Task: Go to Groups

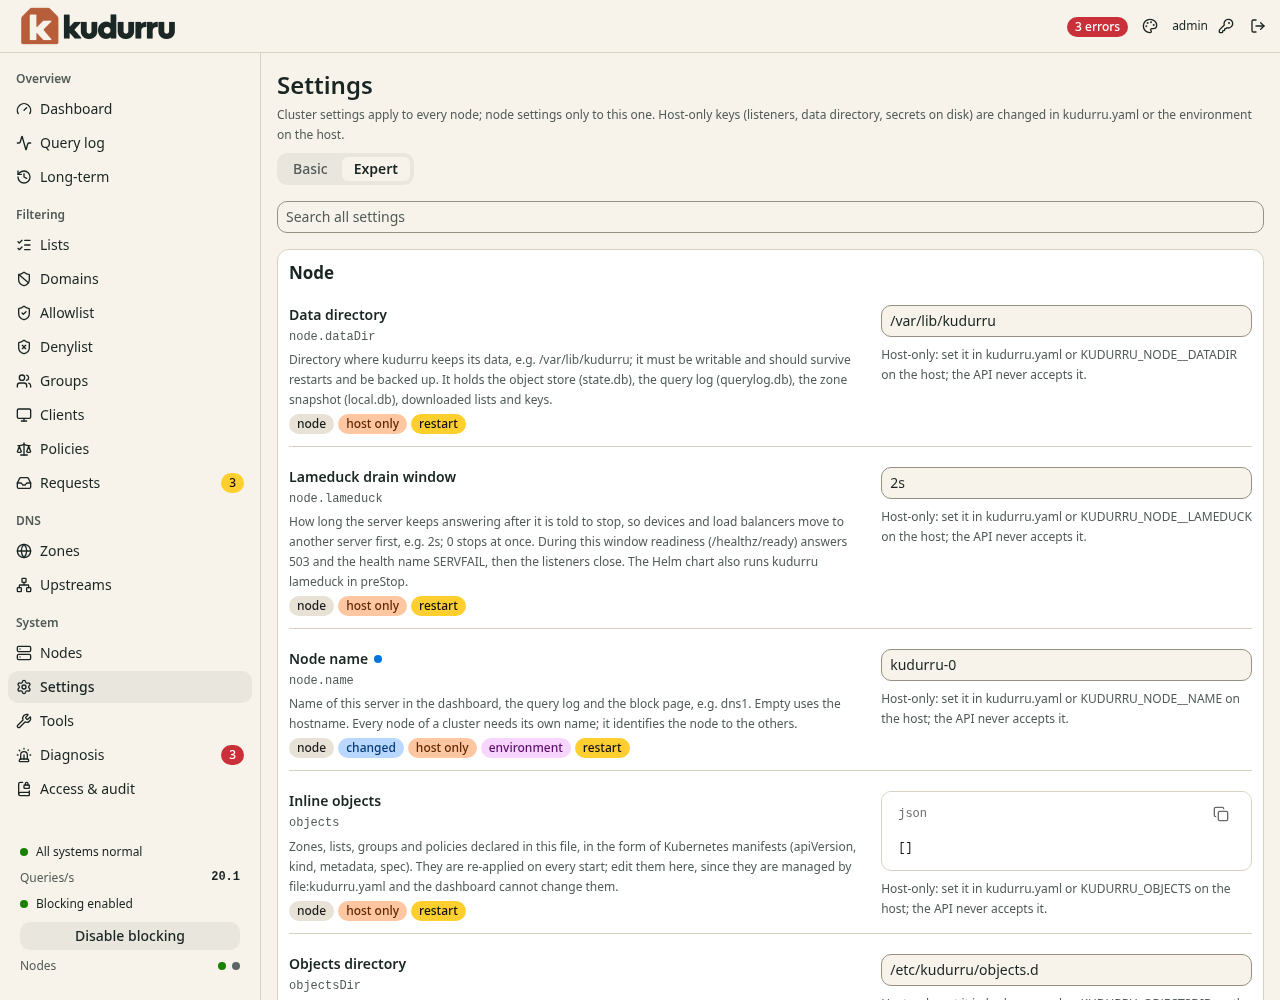Action: (130, 381)
